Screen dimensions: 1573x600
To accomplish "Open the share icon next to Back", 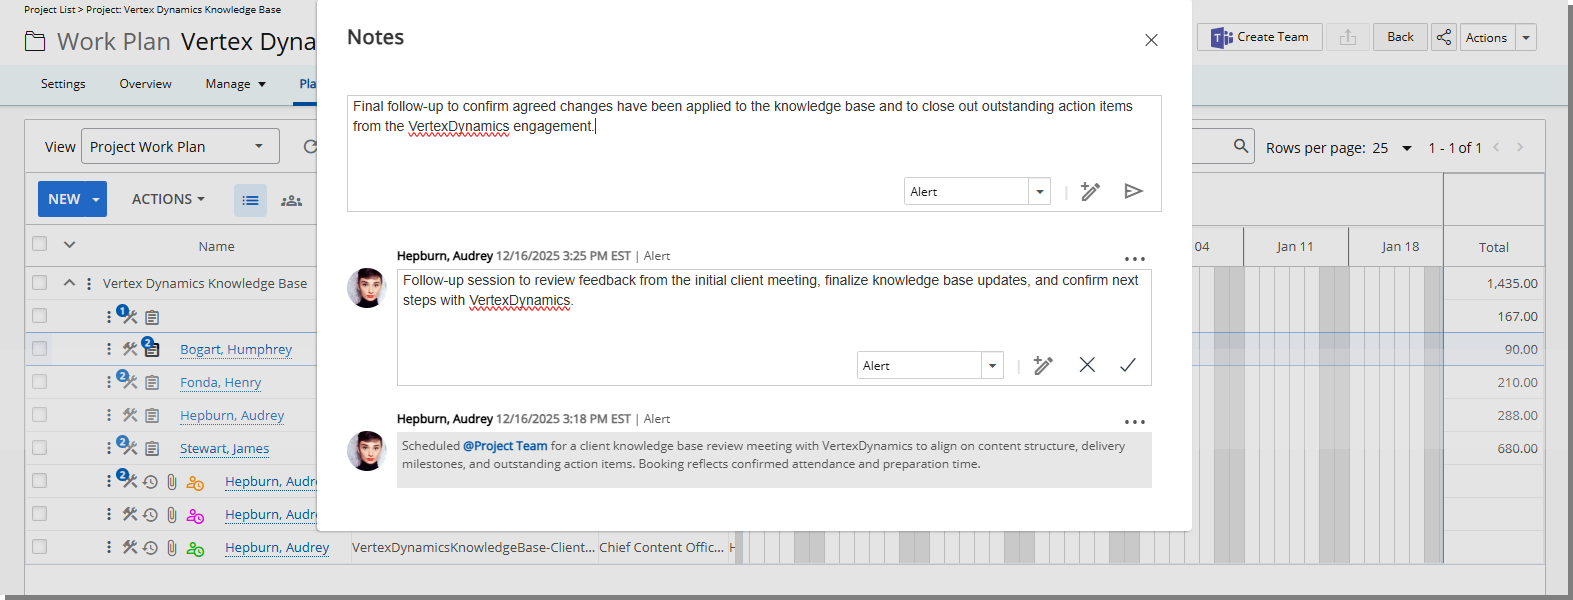I will tap(1444, 37).
